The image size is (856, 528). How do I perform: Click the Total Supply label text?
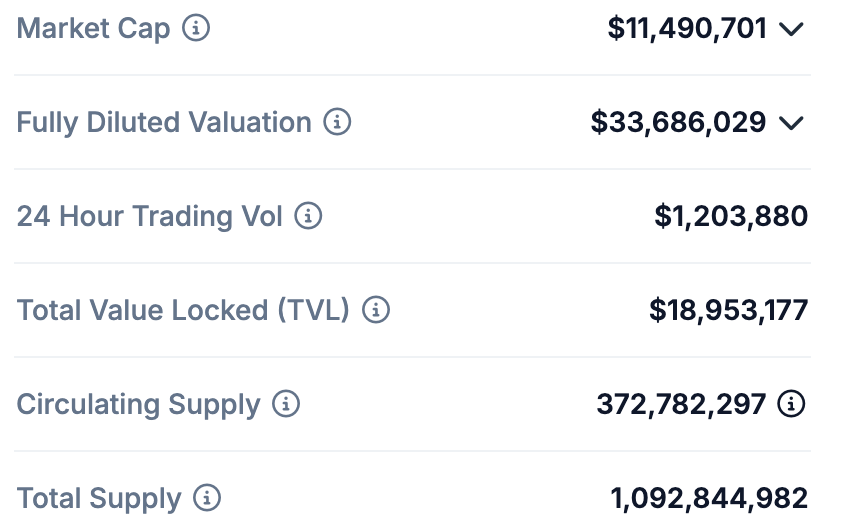(99, 498)
